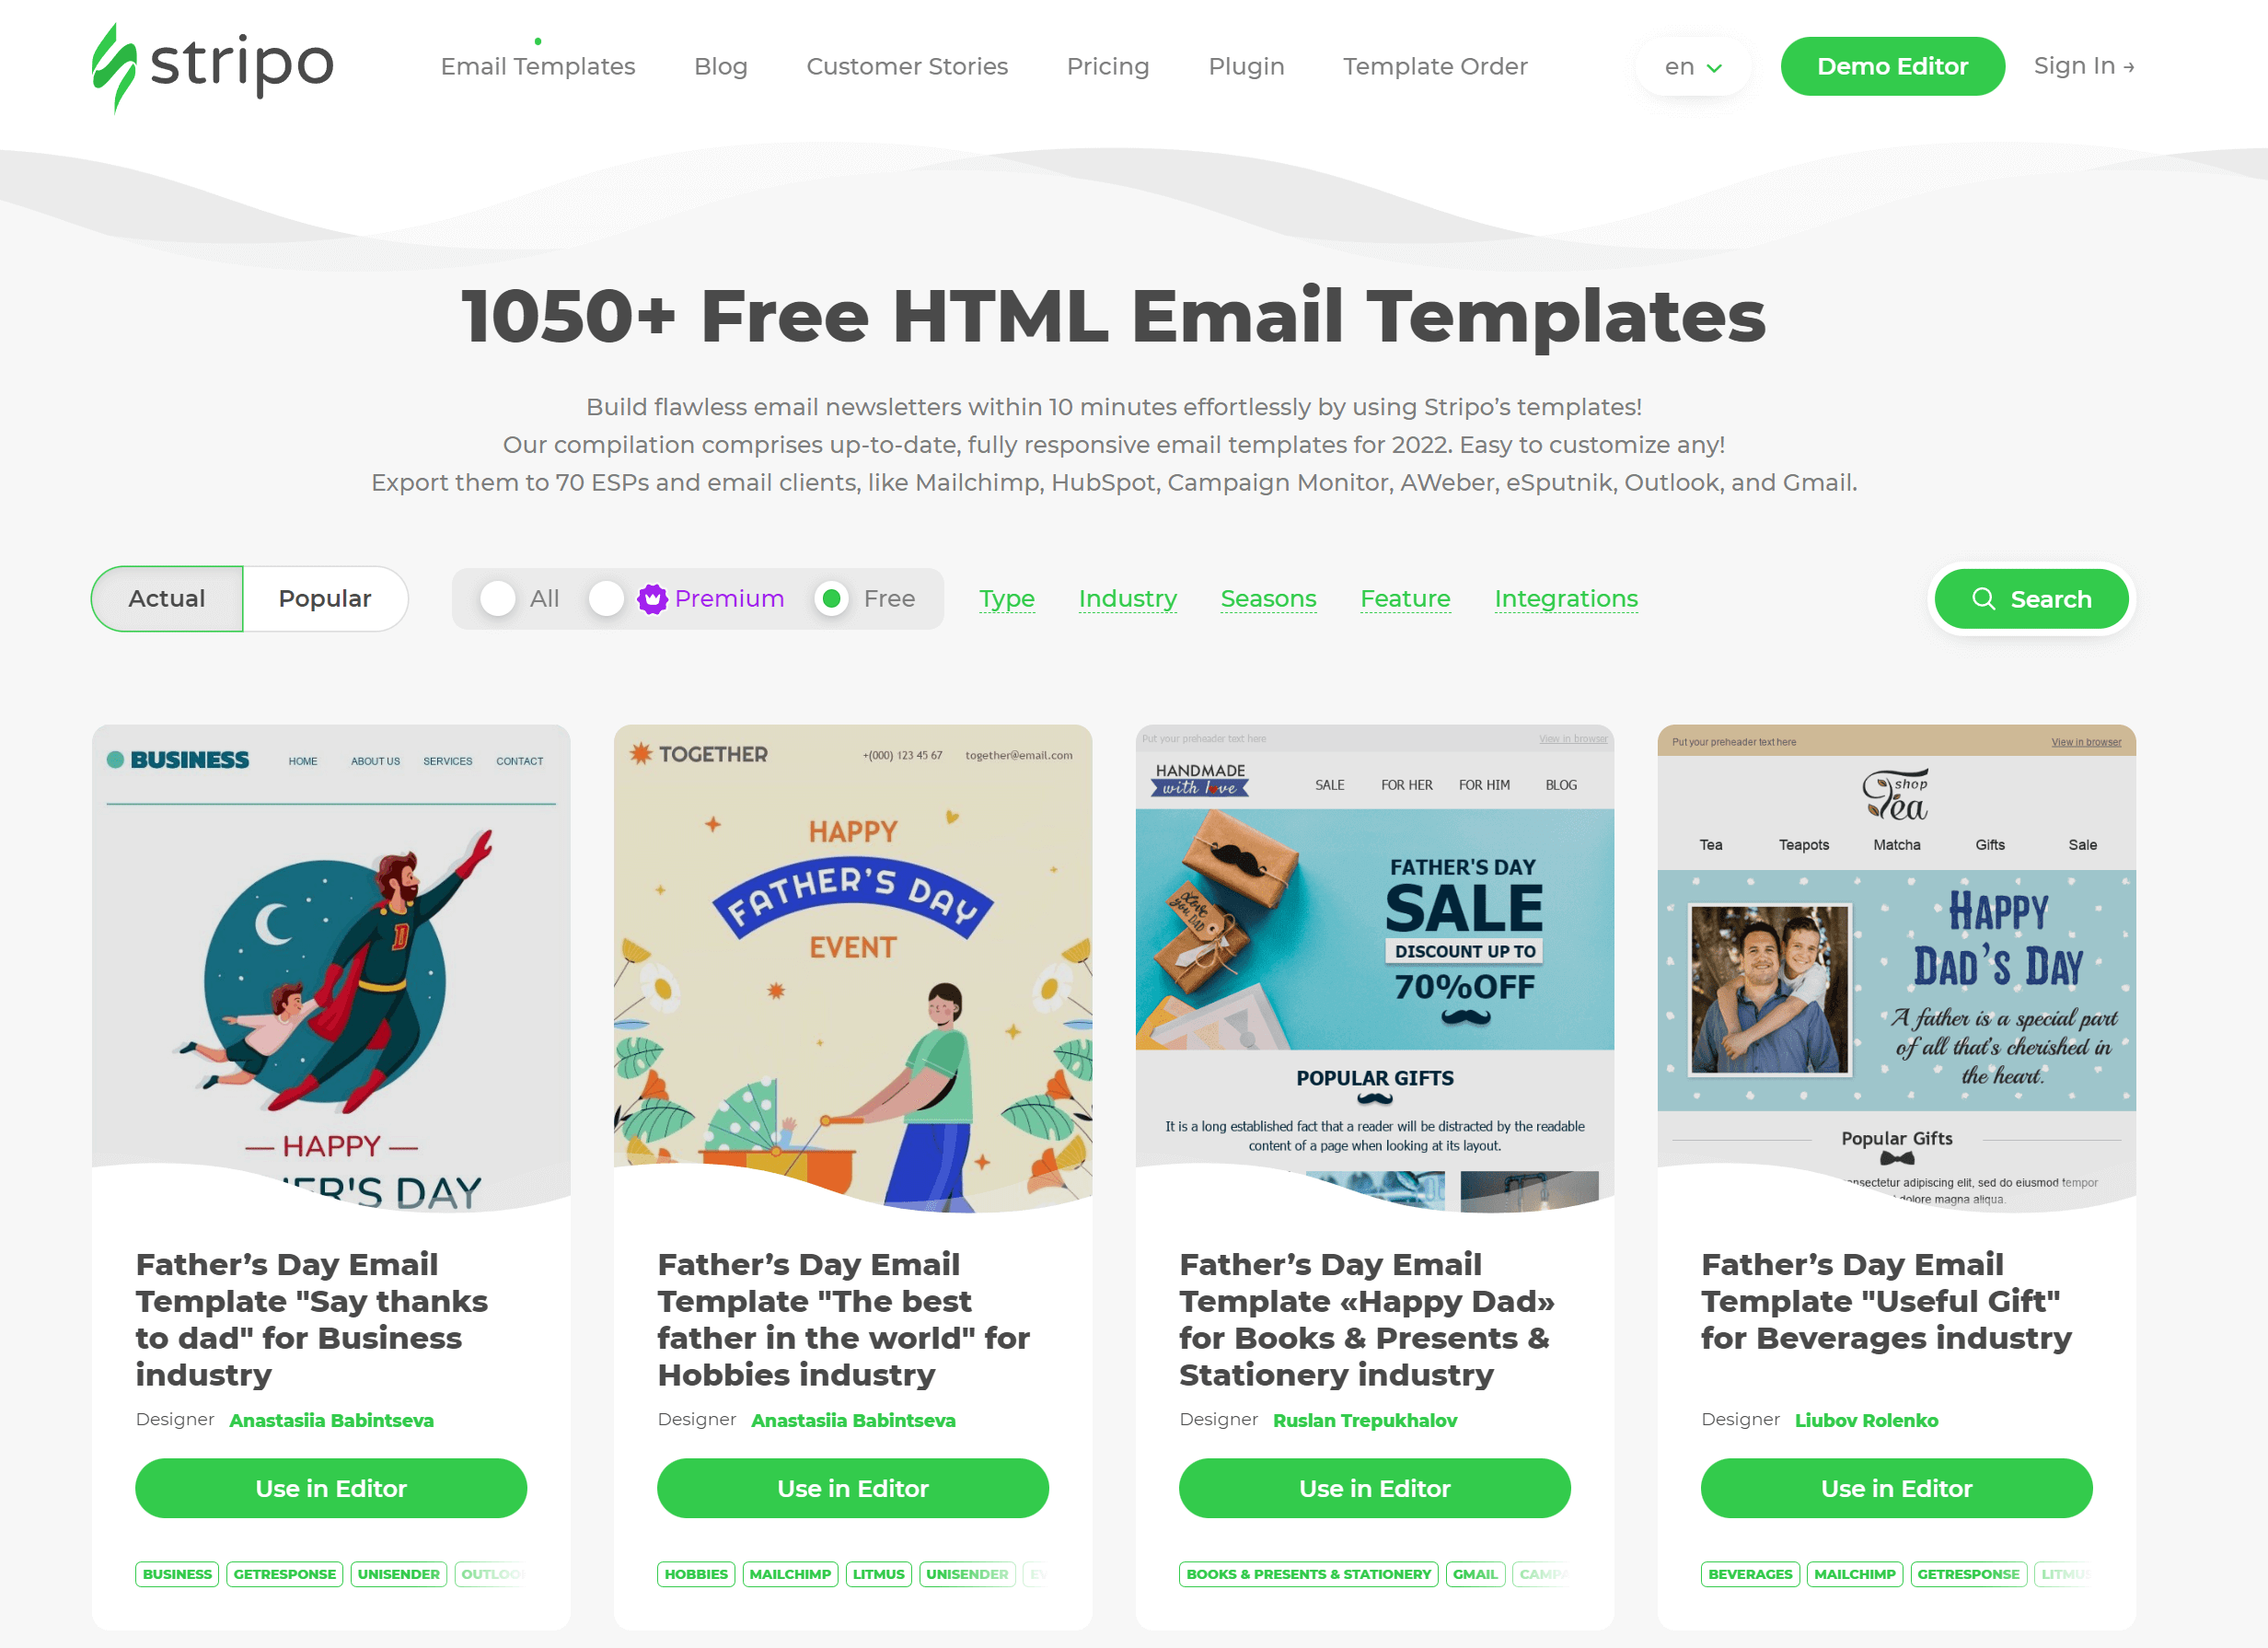2268x1648 pixels.
Task: Click the Feature filter label
Action: pyautogui.click(x=1406, y=598)
